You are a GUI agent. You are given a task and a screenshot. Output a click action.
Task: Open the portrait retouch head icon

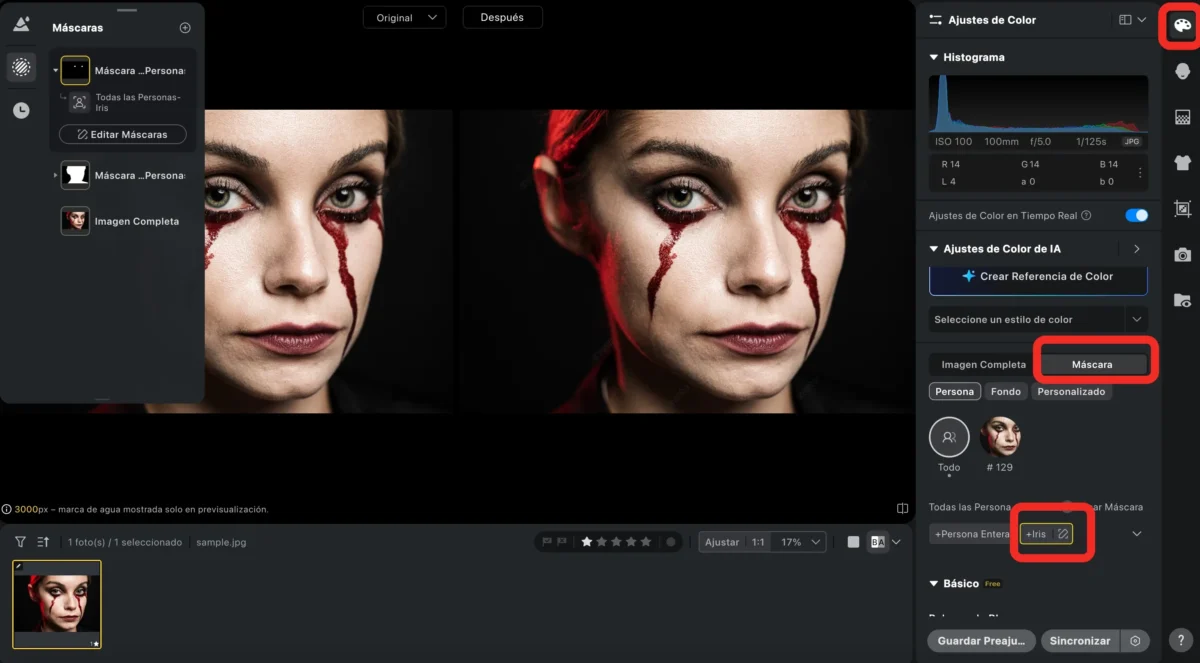point(1182,71)
